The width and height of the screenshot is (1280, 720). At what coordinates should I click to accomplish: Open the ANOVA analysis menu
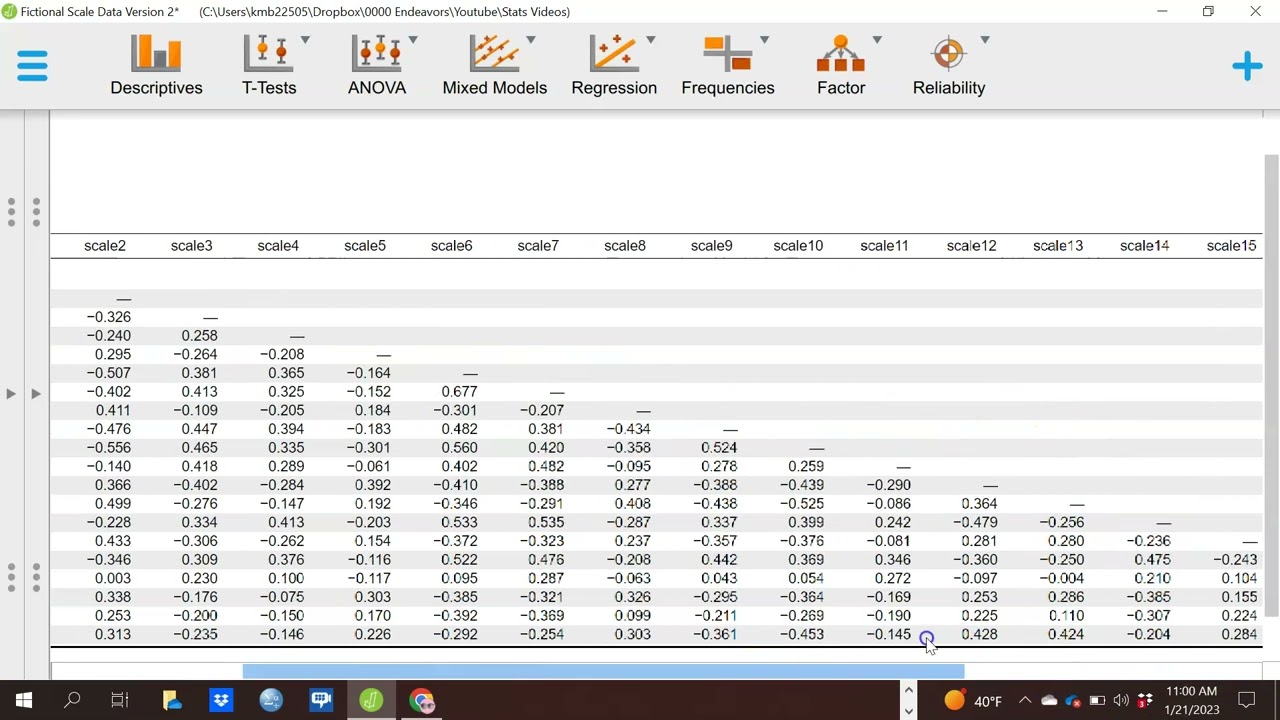tap(377, 66)
